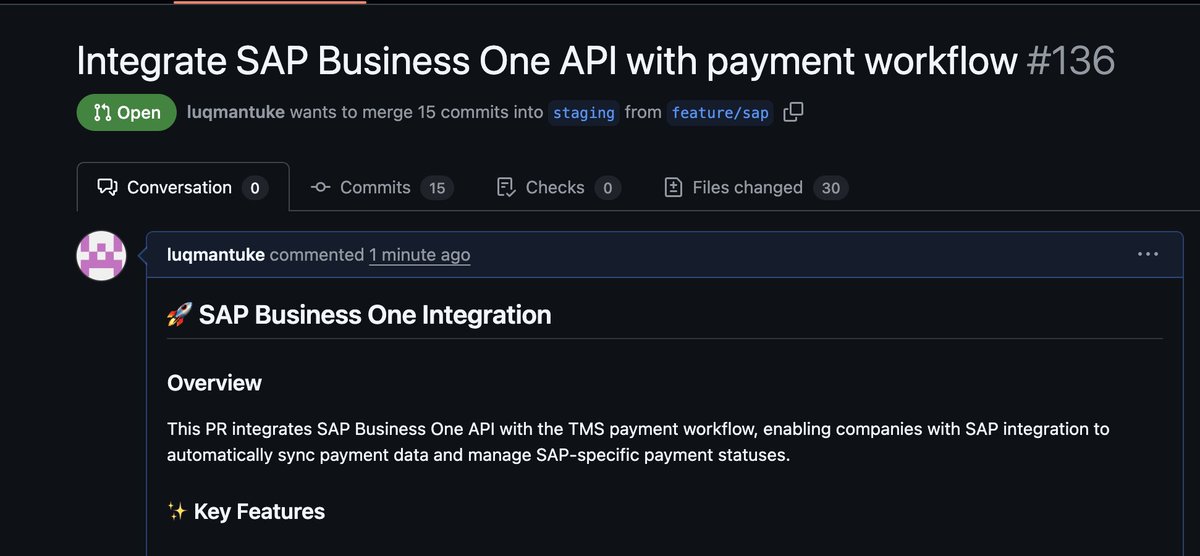The image size is (1200, 556).
Task: Open the Commits tab
Action: [382, 187]
